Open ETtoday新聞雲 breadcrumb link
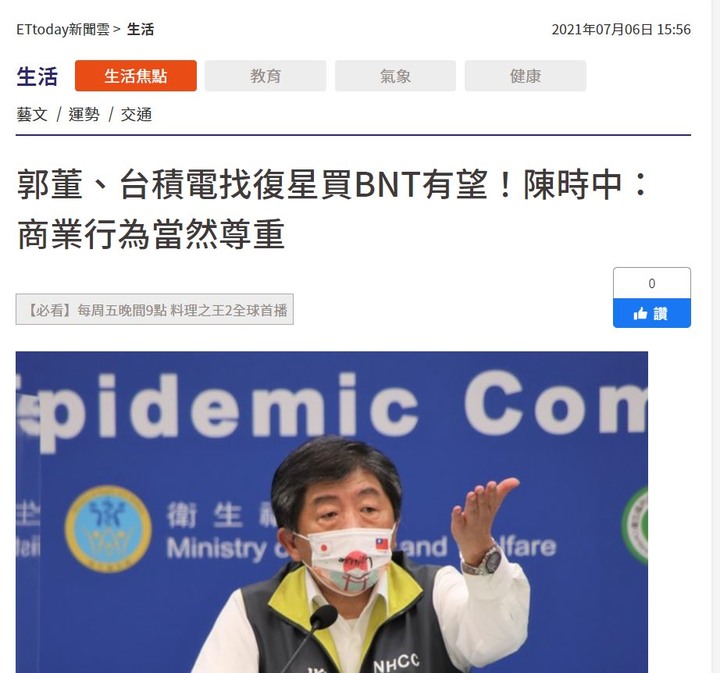Viewport: 720px width, 673px height. click(x=63, y=29)
